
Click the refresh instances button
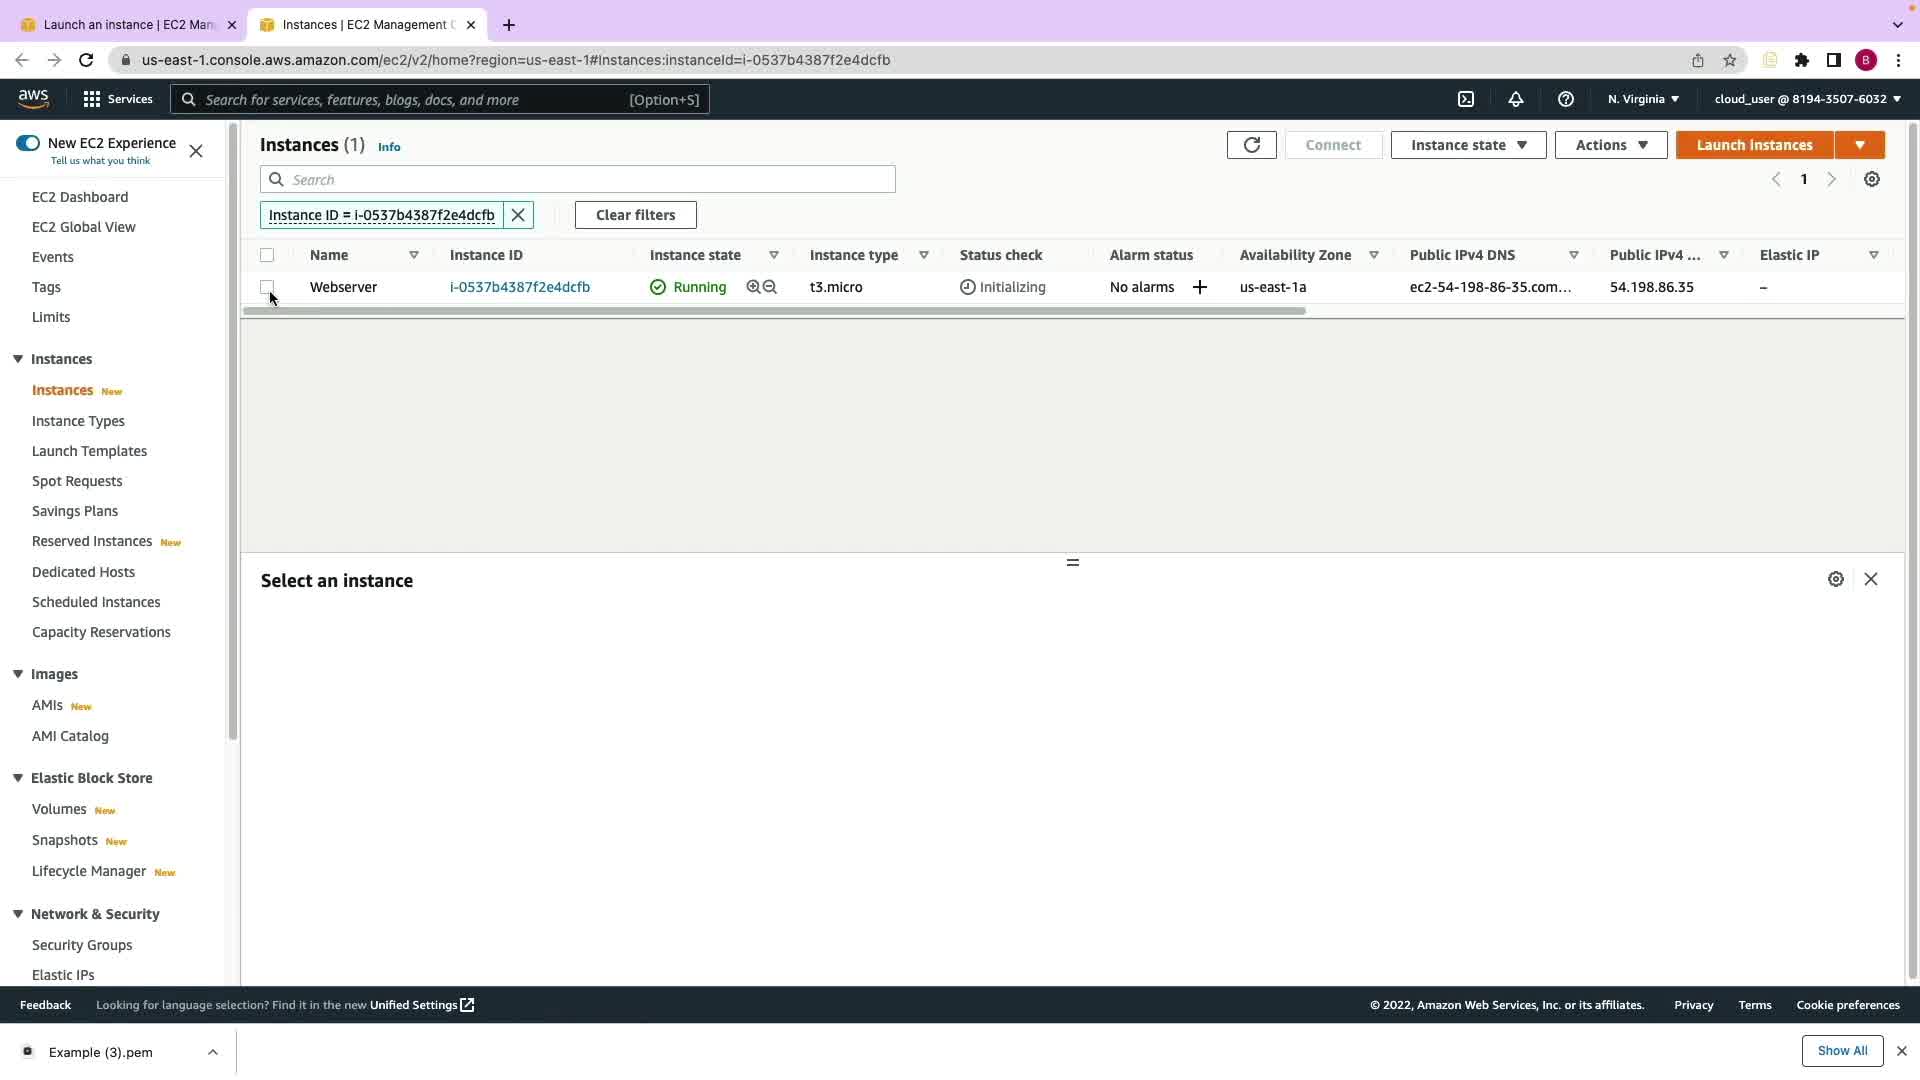click(x=1251, y=145)
